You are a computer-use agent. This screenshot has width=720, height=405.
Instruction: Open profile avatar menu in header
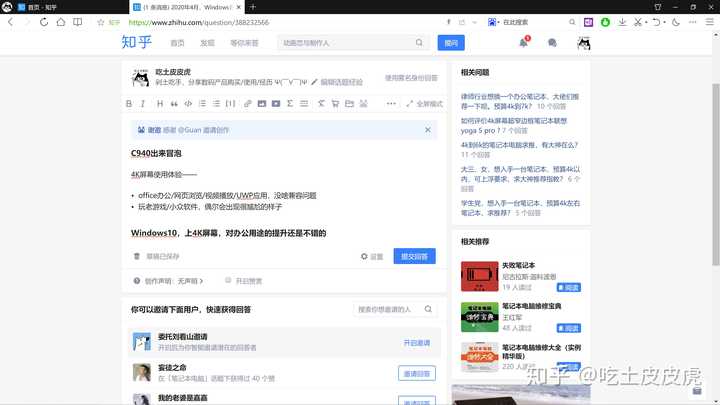584,43
